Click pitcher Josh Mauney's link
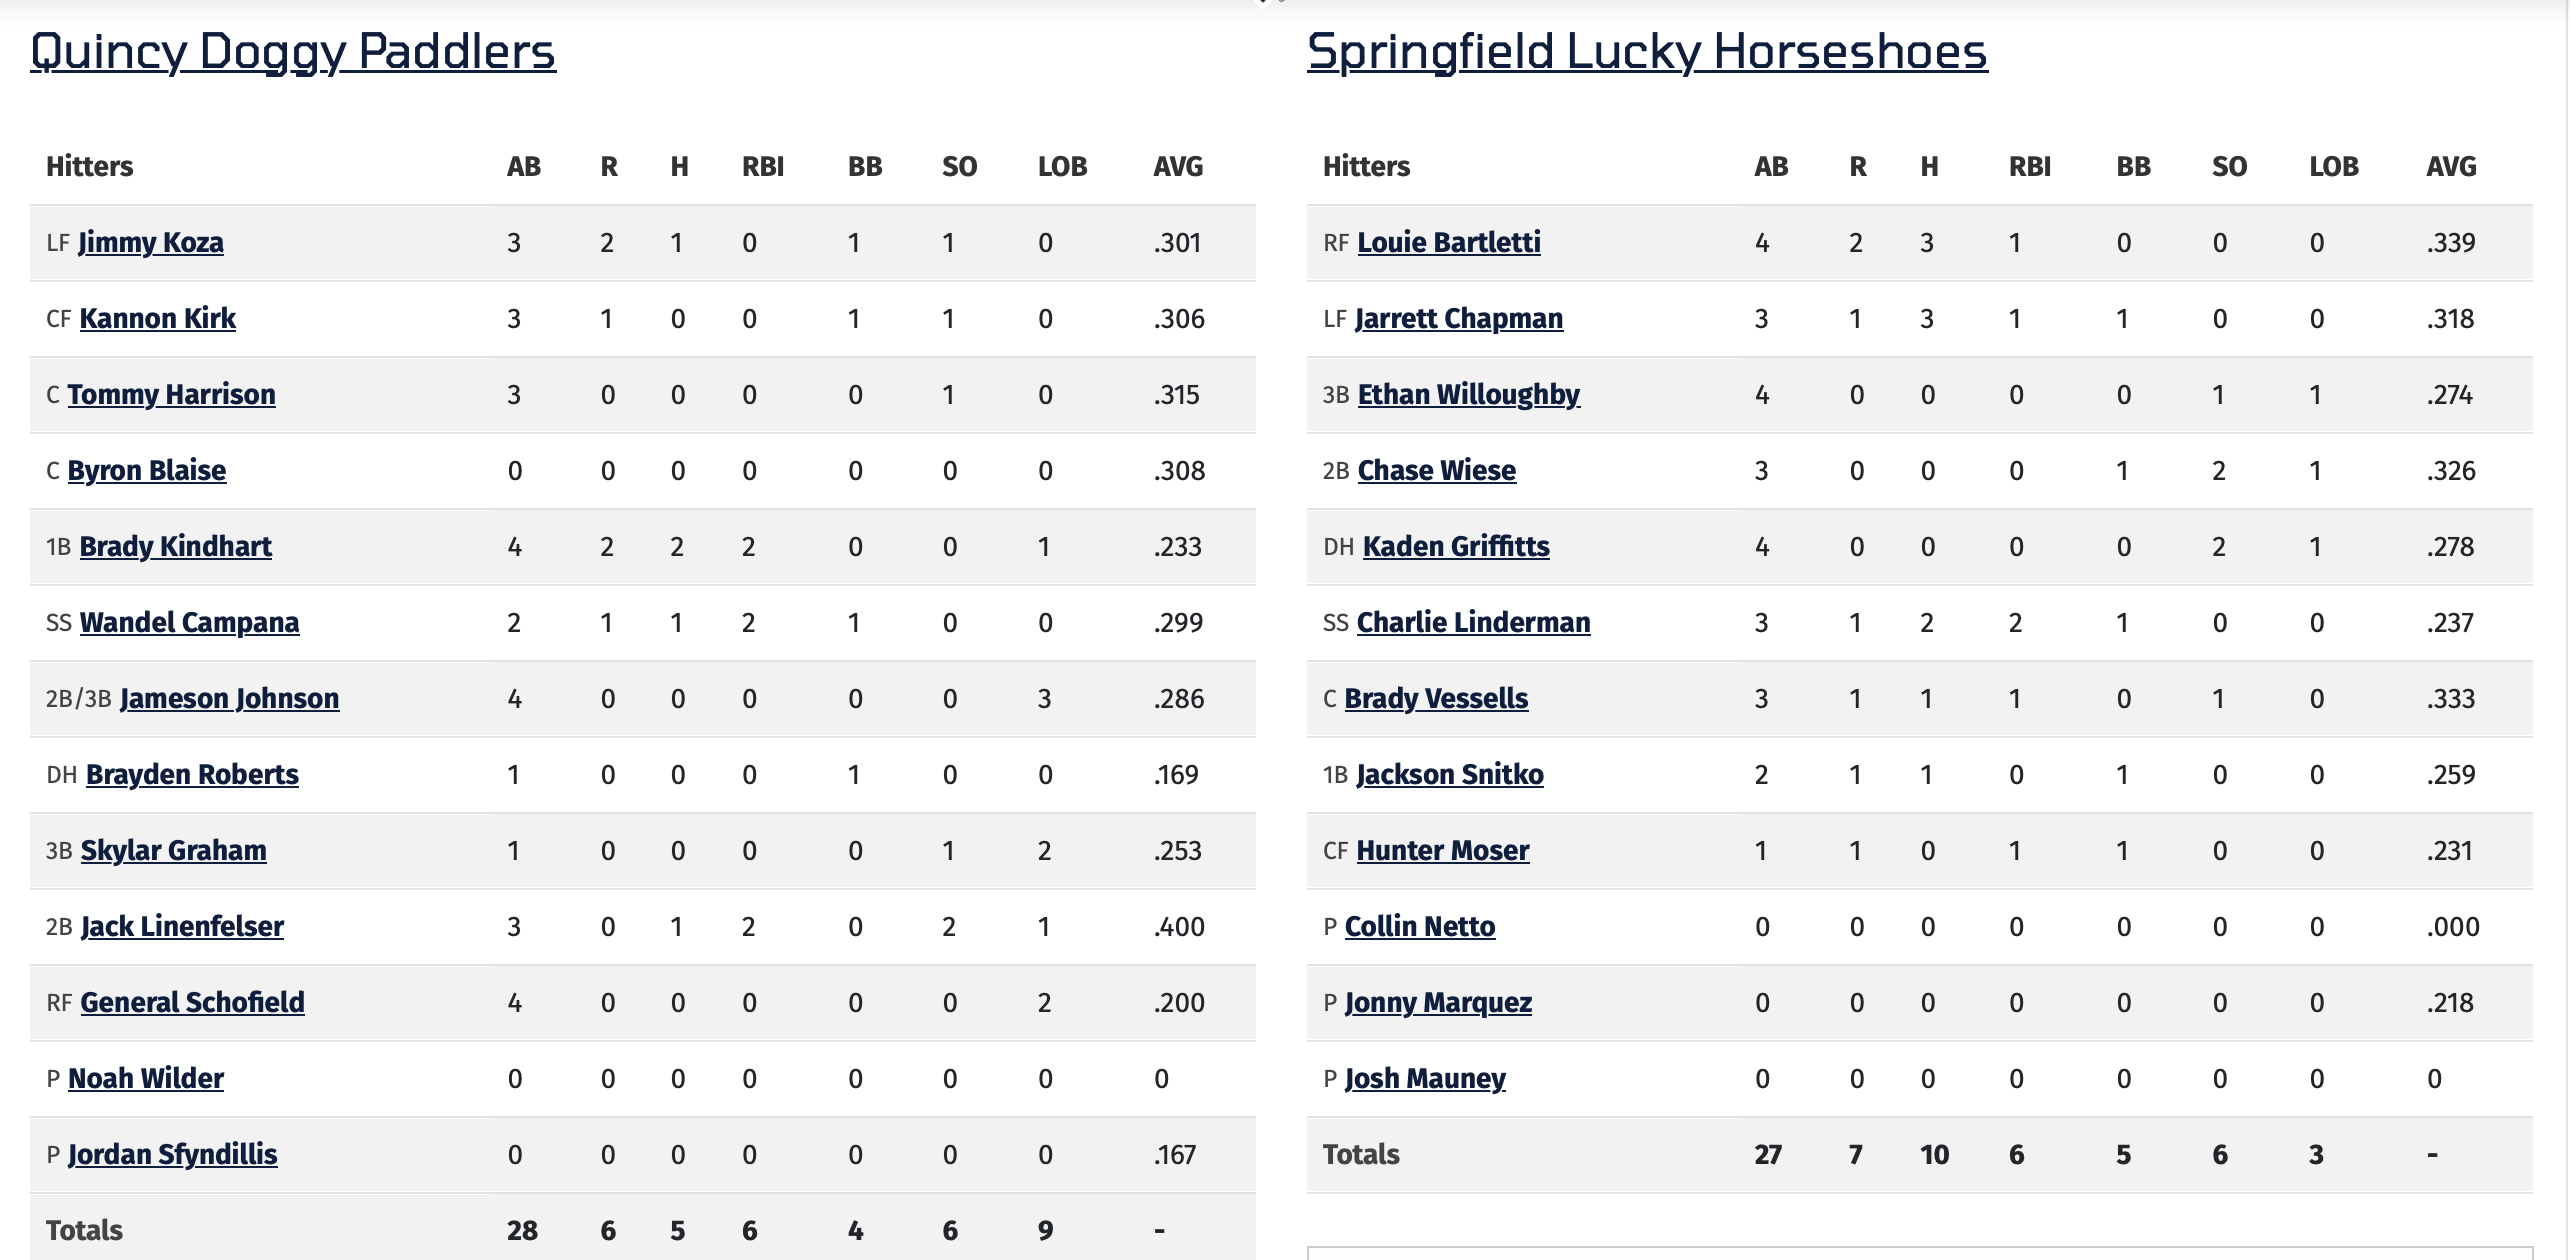This screenshot has width=2570, height=1260. (1426, 1079)
